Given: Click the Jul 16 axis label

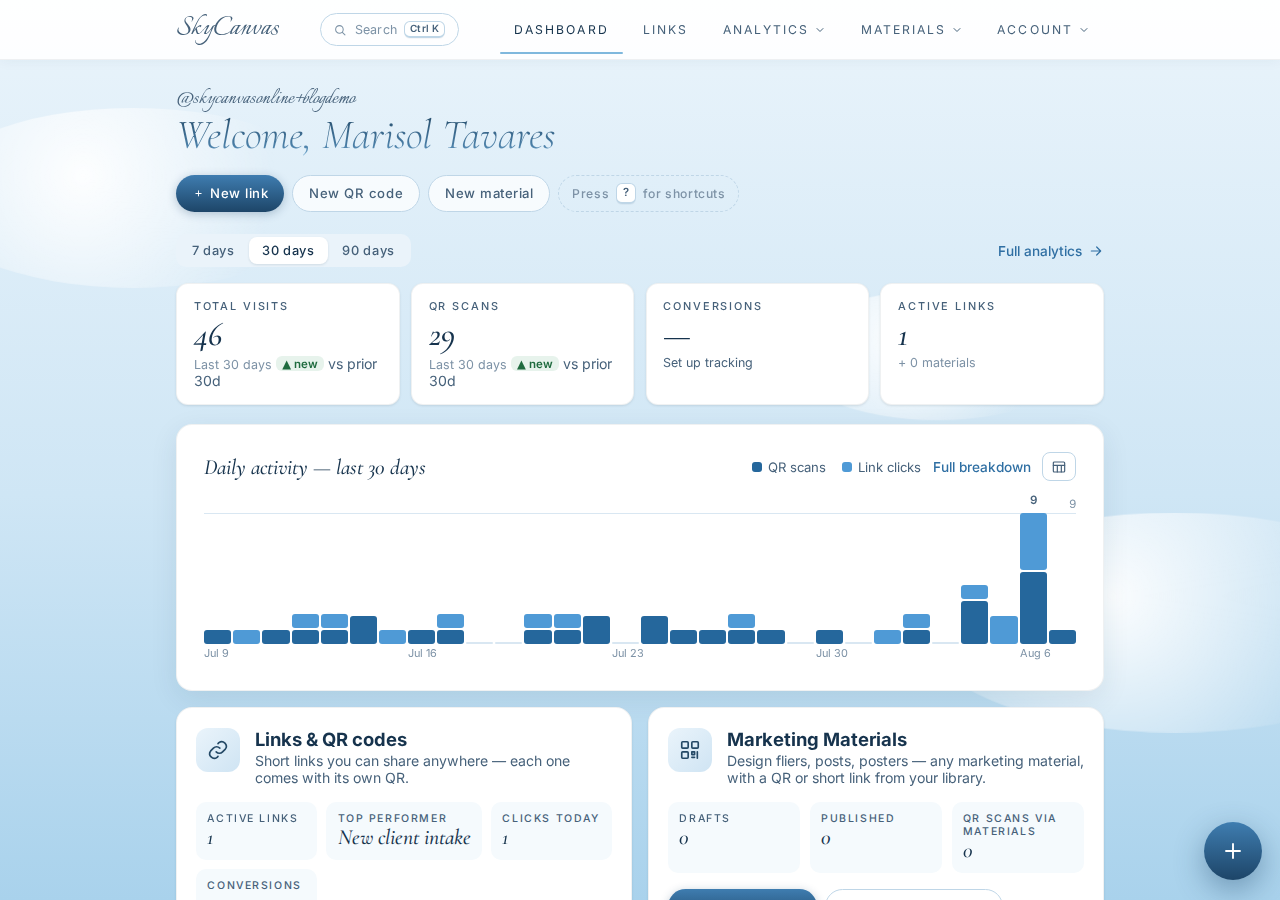Looking at the screenshot, I should click(422, 653).
